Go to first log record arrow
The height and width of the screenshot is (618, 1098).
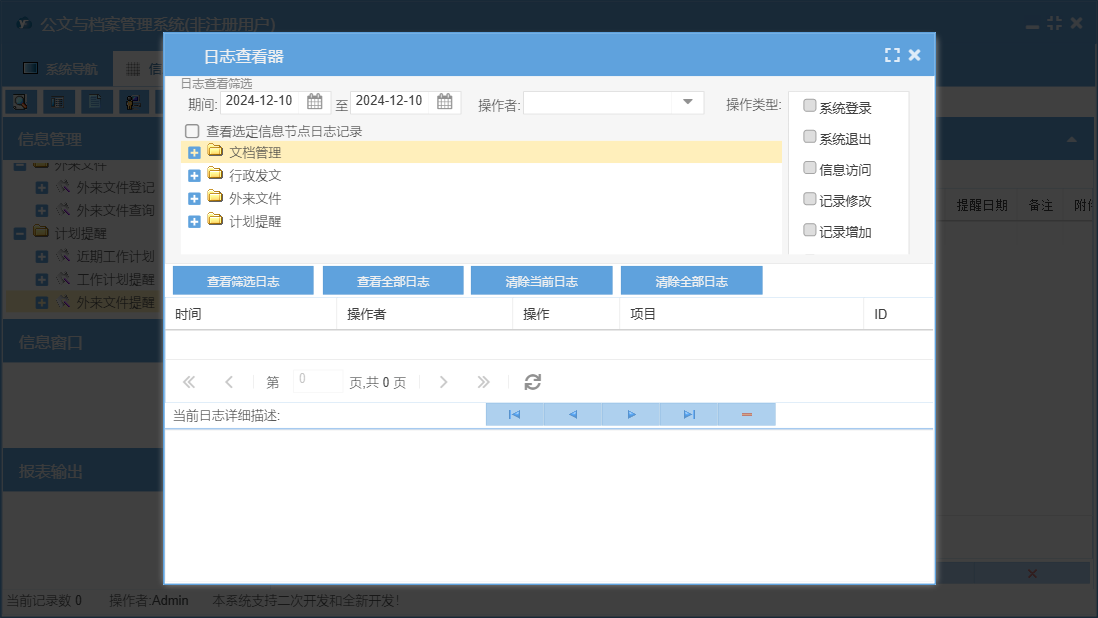[514, 414]
